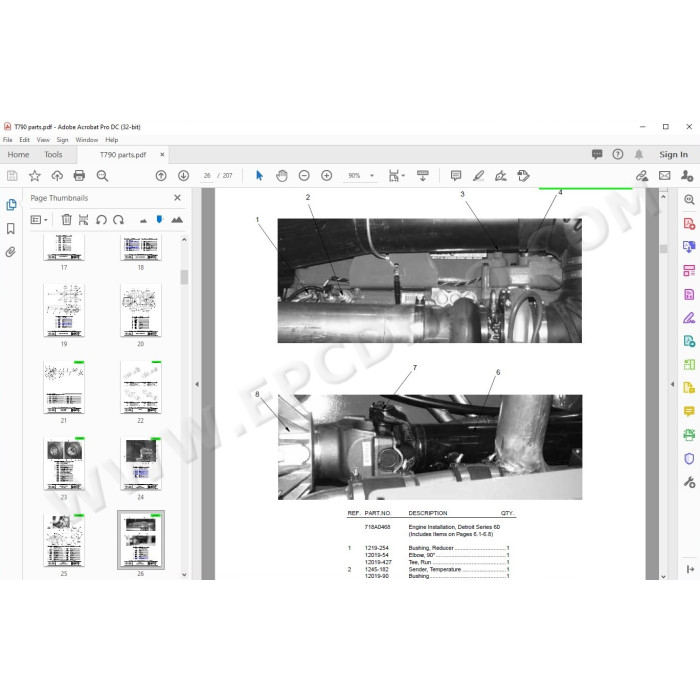700x700 pixels.
Task: Click the page number field
Action: pyautogui.click(x=207, y=176)
